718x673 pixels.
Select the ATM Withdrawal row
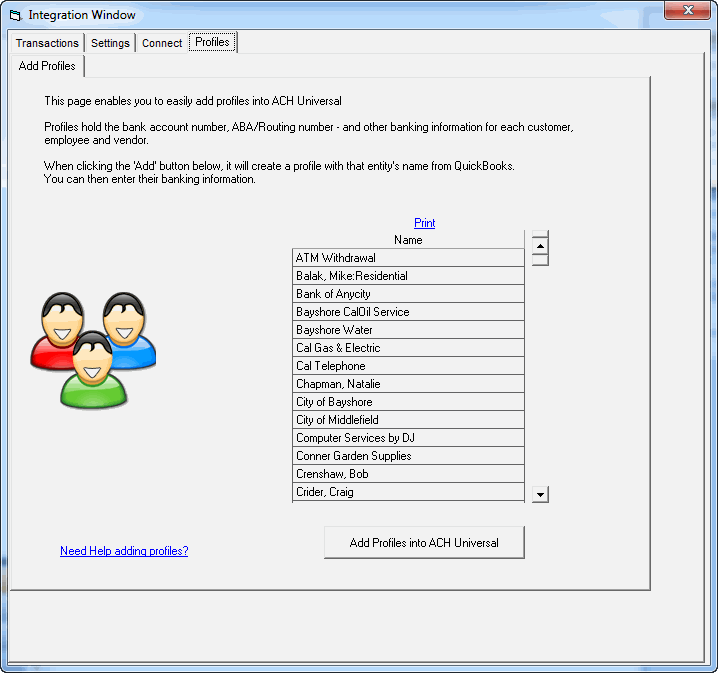click(408, 258)
